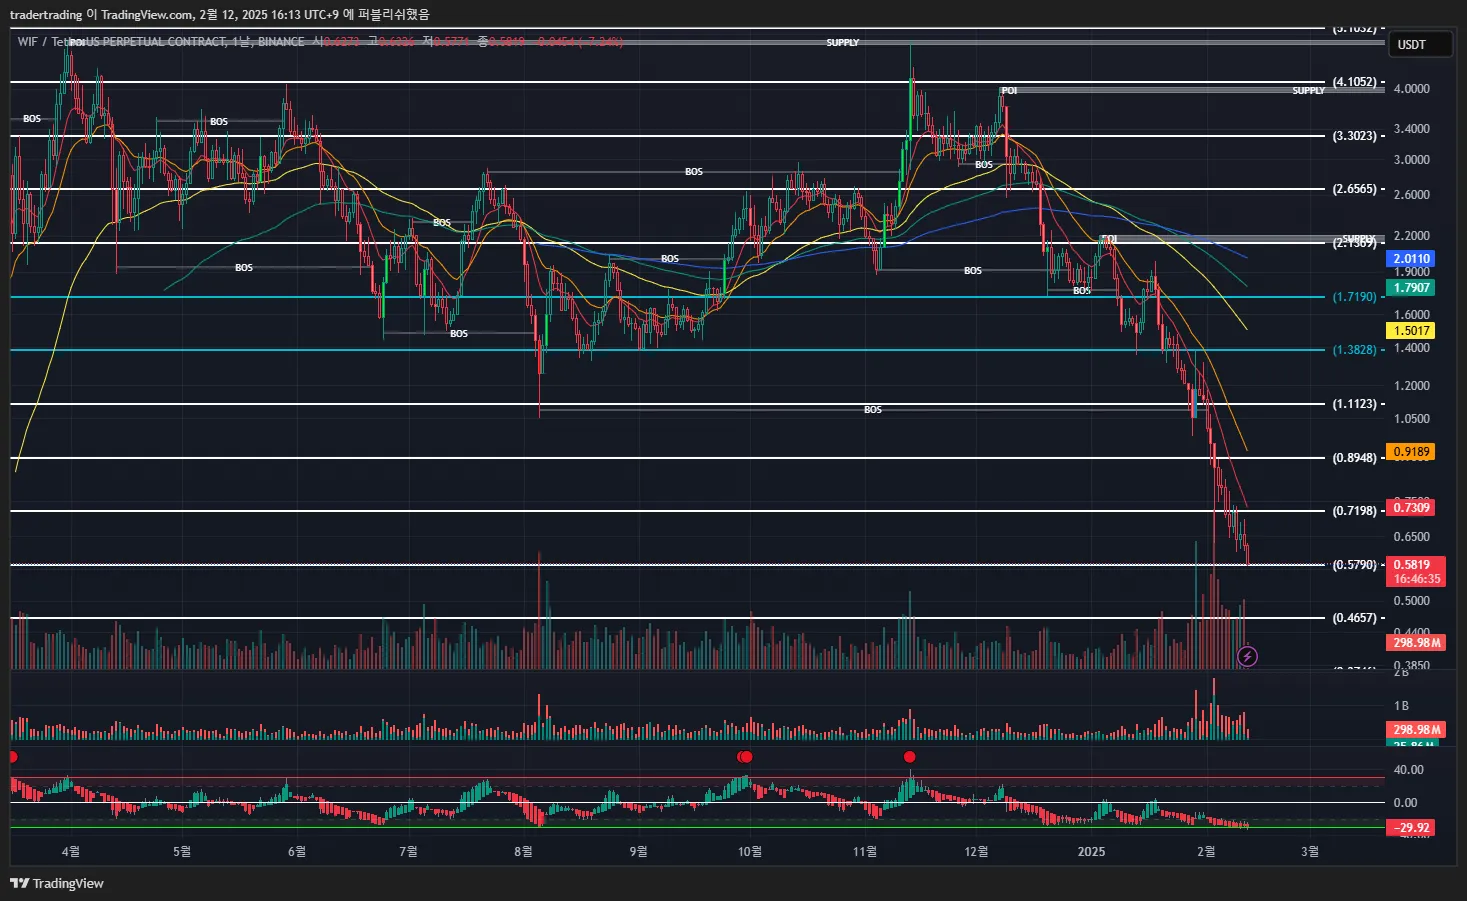Select the (4.1052) horizontal level label
The width and height of the screenshot is (1467, 901).
point(1354,82)
